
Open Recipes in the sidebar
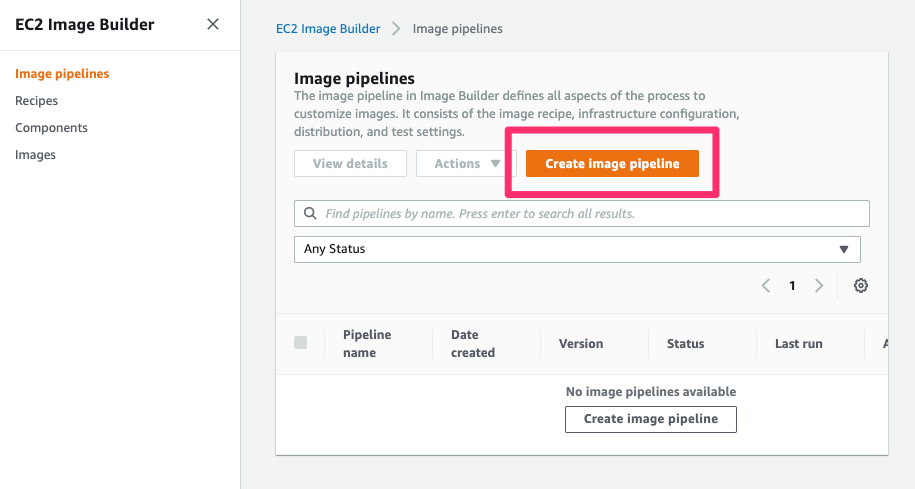click(x=36, y=100)
